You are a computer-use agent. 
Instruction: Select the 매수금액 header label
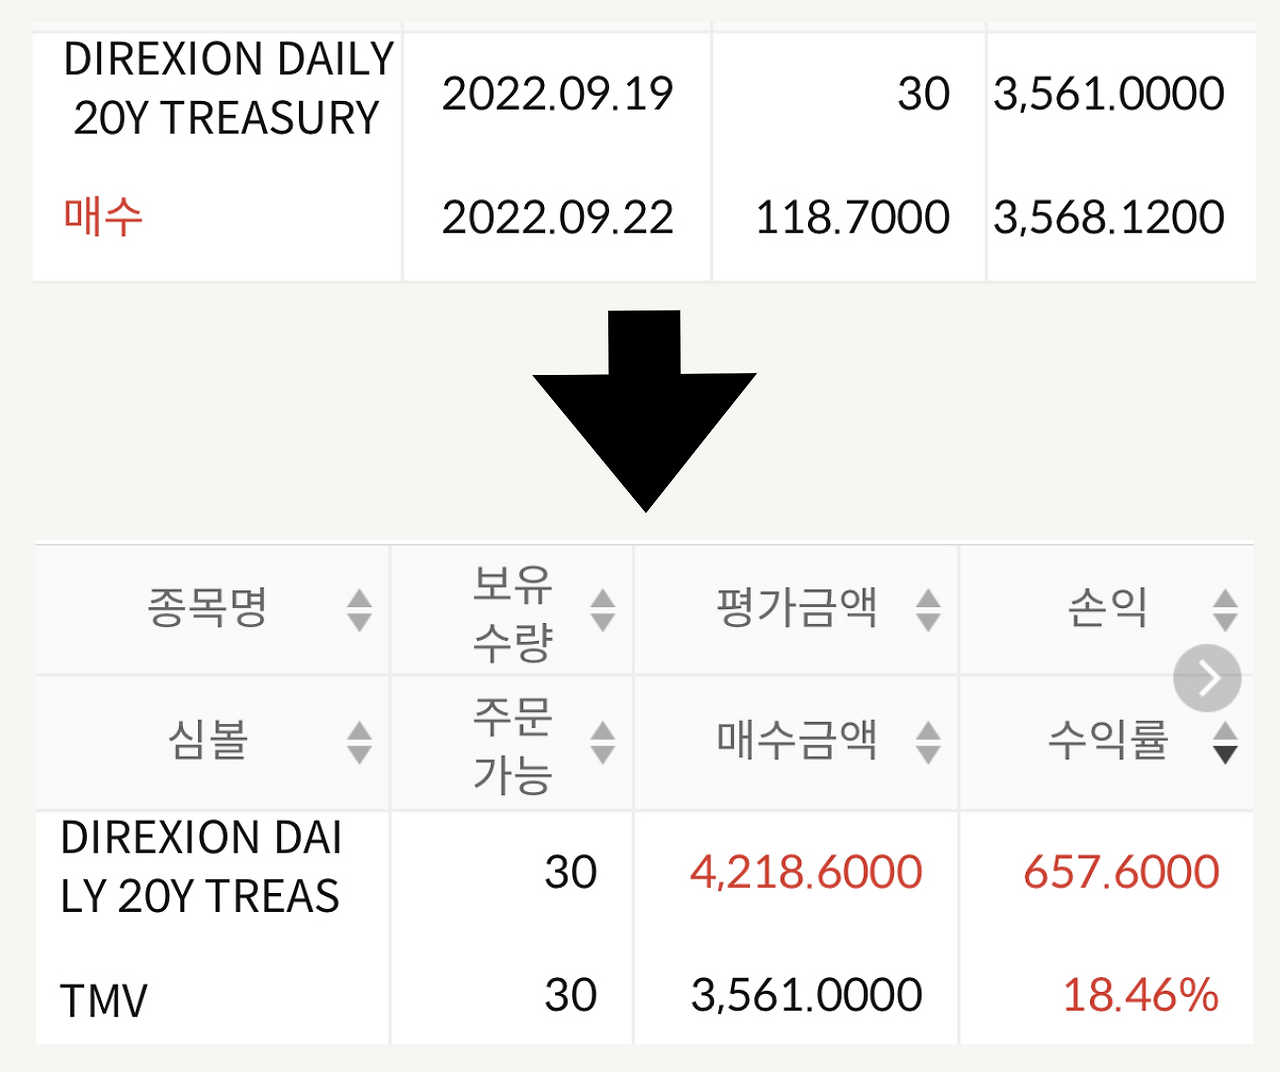point(797,740)
